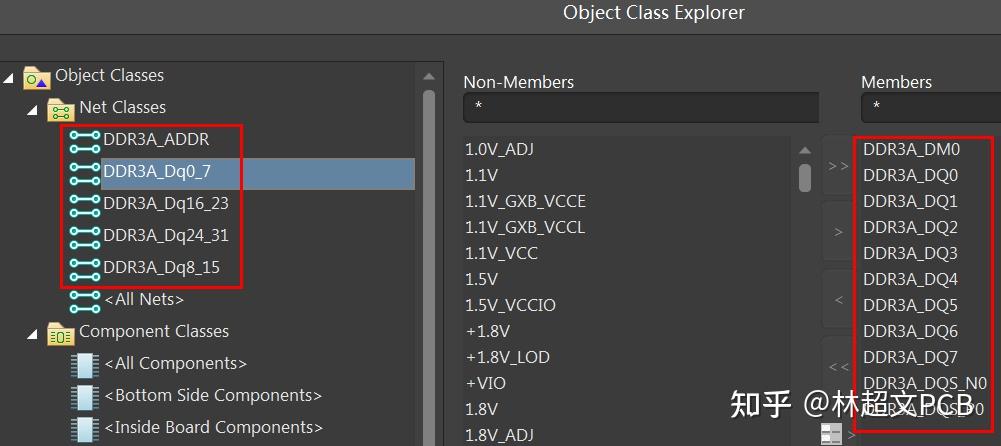The height and width of the screenshot is (446, 1001).
Task: Click the Component Classes folder icon
Action: coord(61,332)
